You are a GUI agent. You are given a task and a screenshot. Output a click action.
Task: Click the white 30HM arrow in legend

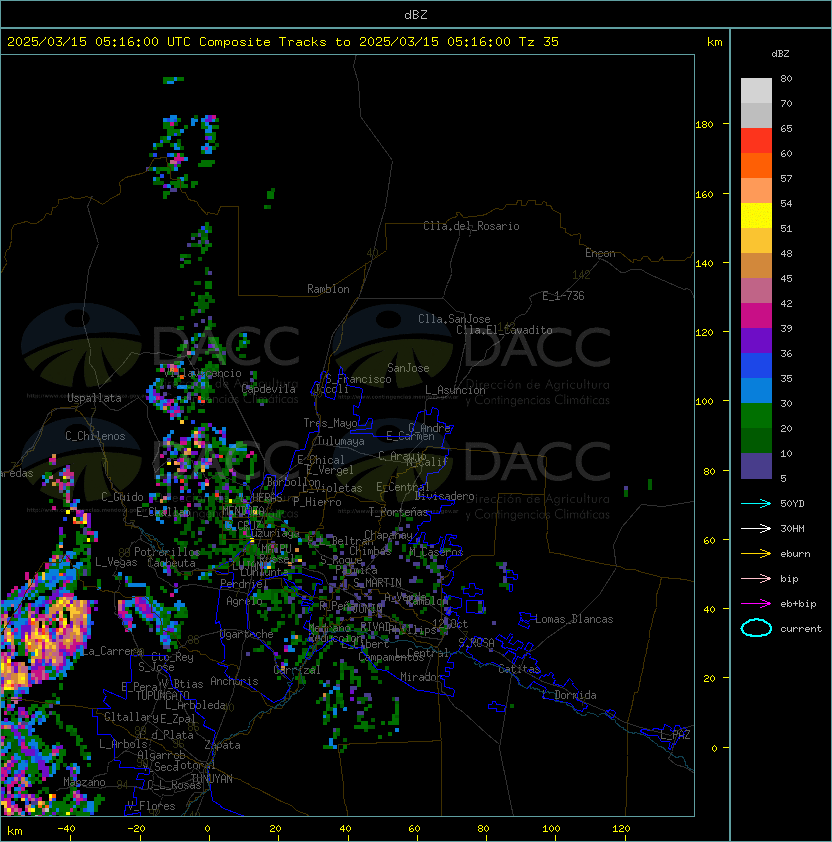(756, 528)
